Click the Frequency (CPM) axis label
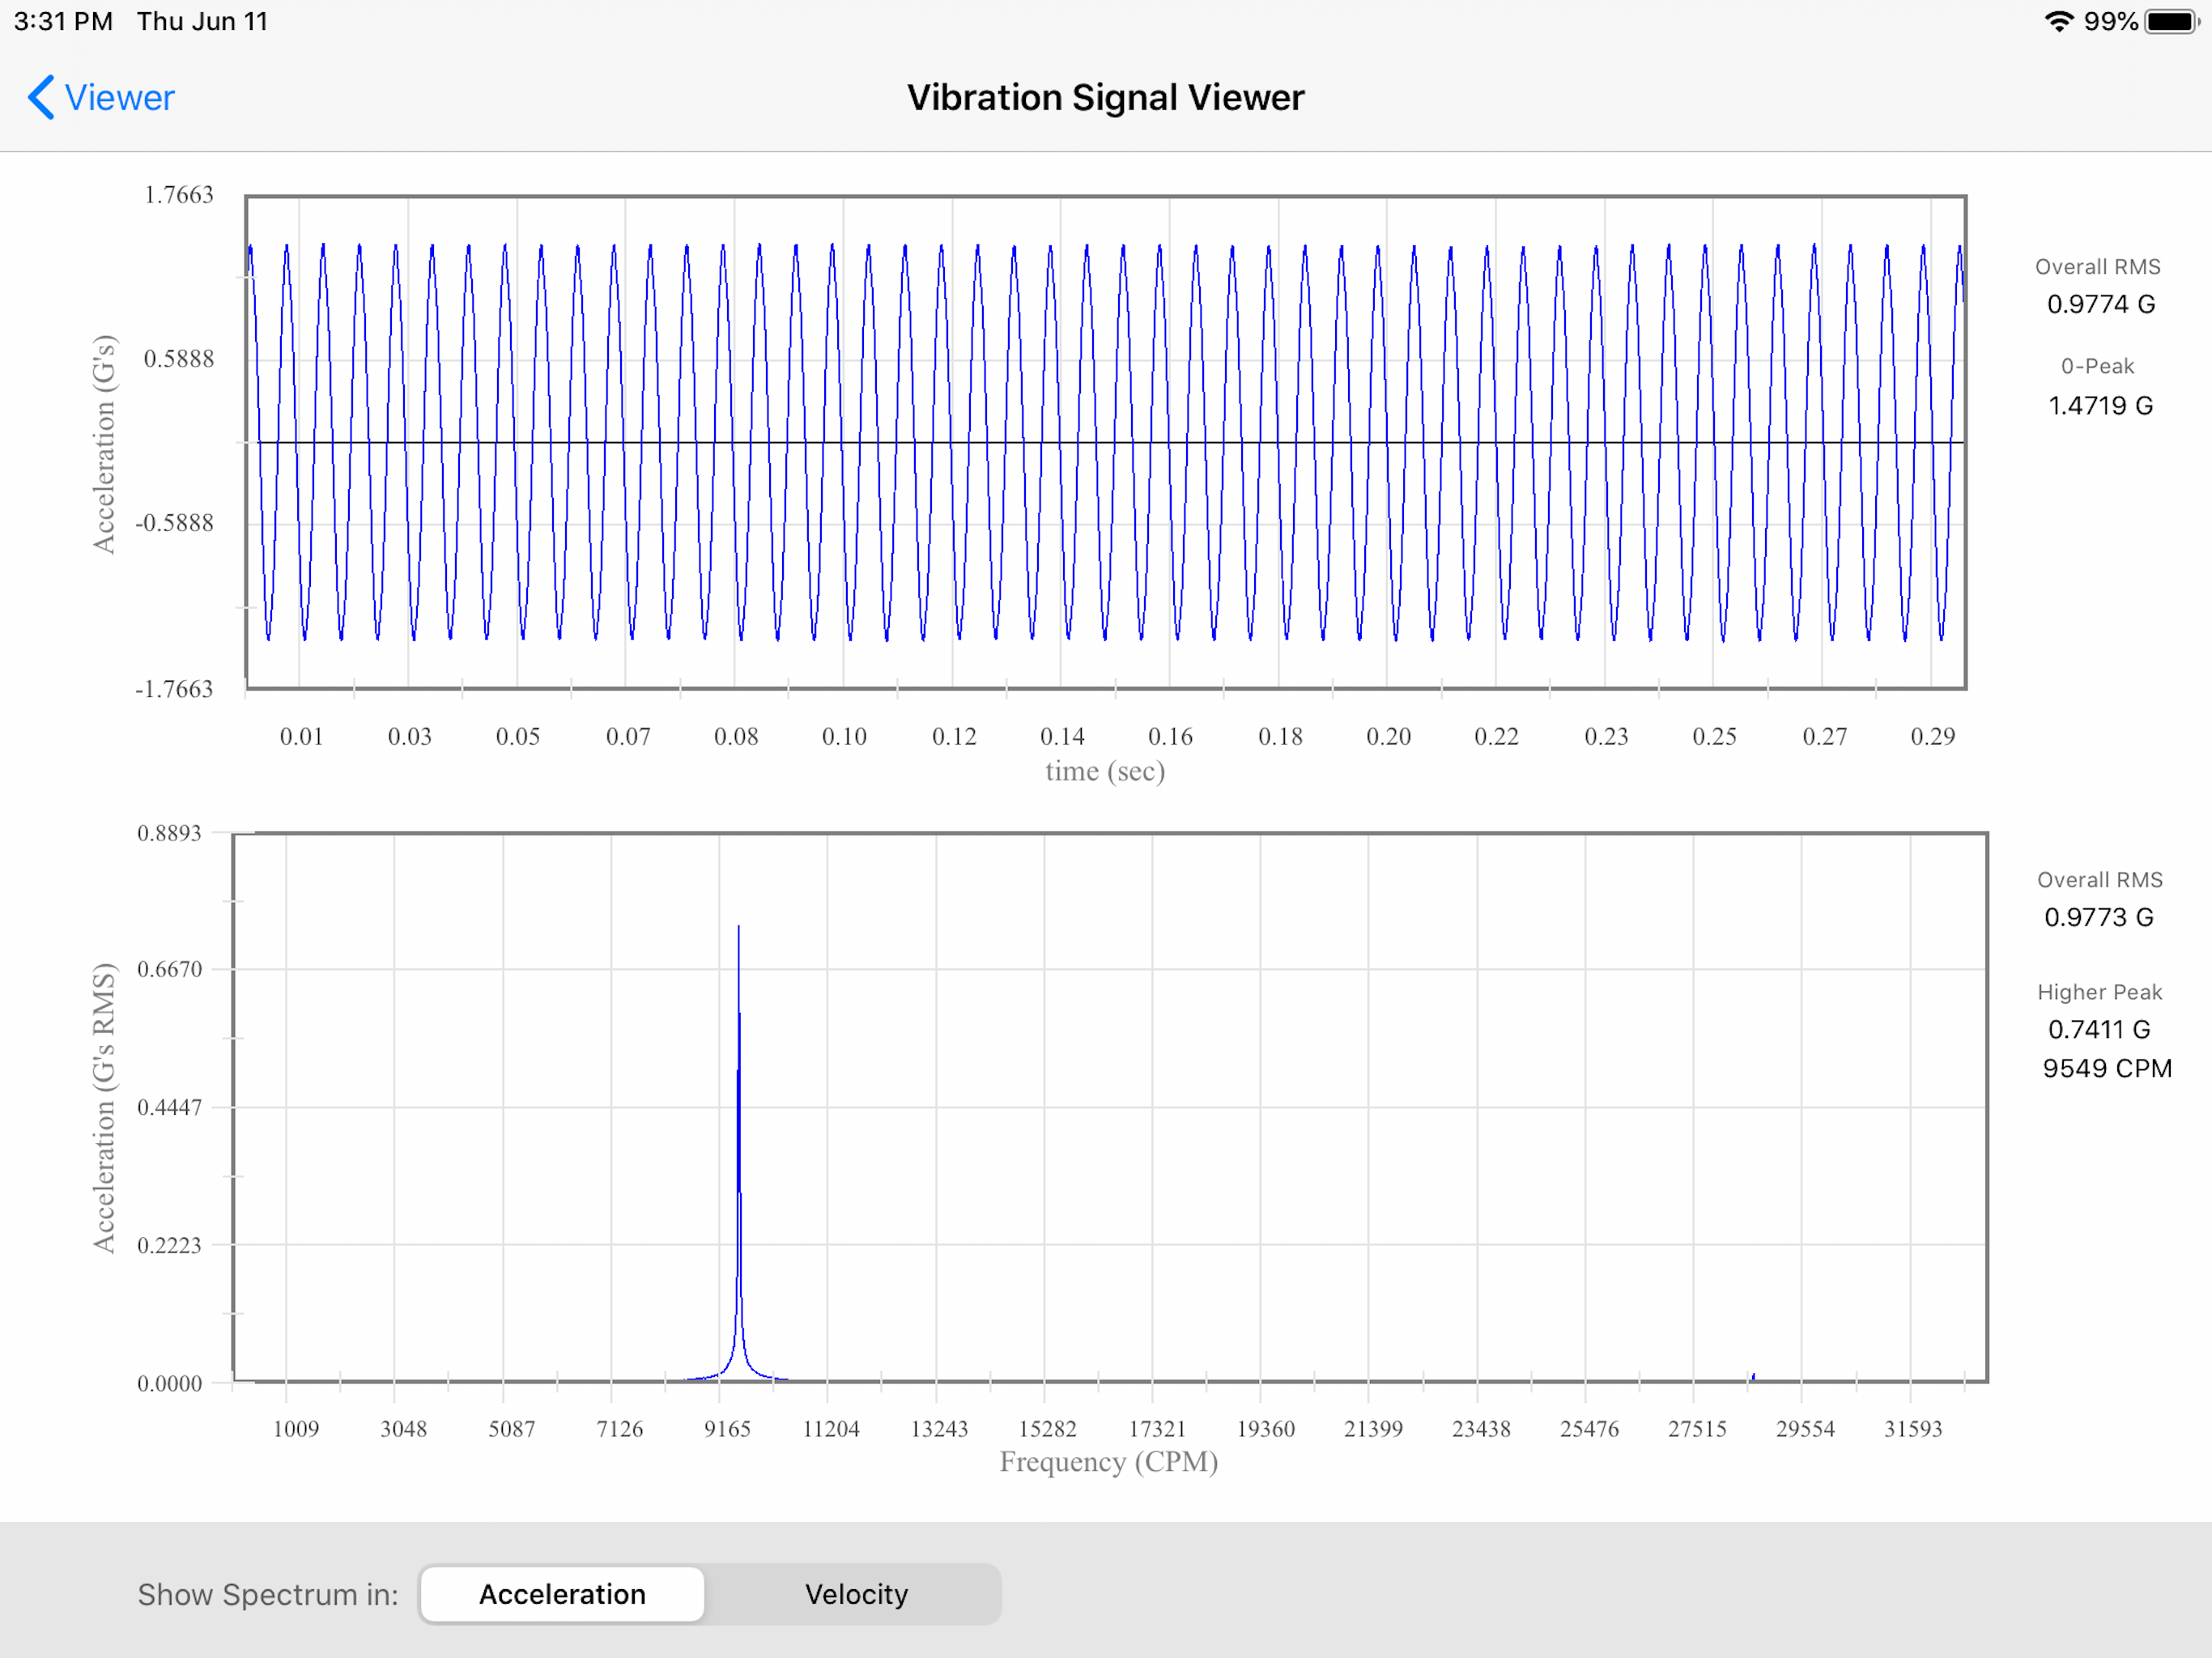 point(1108,1461)
